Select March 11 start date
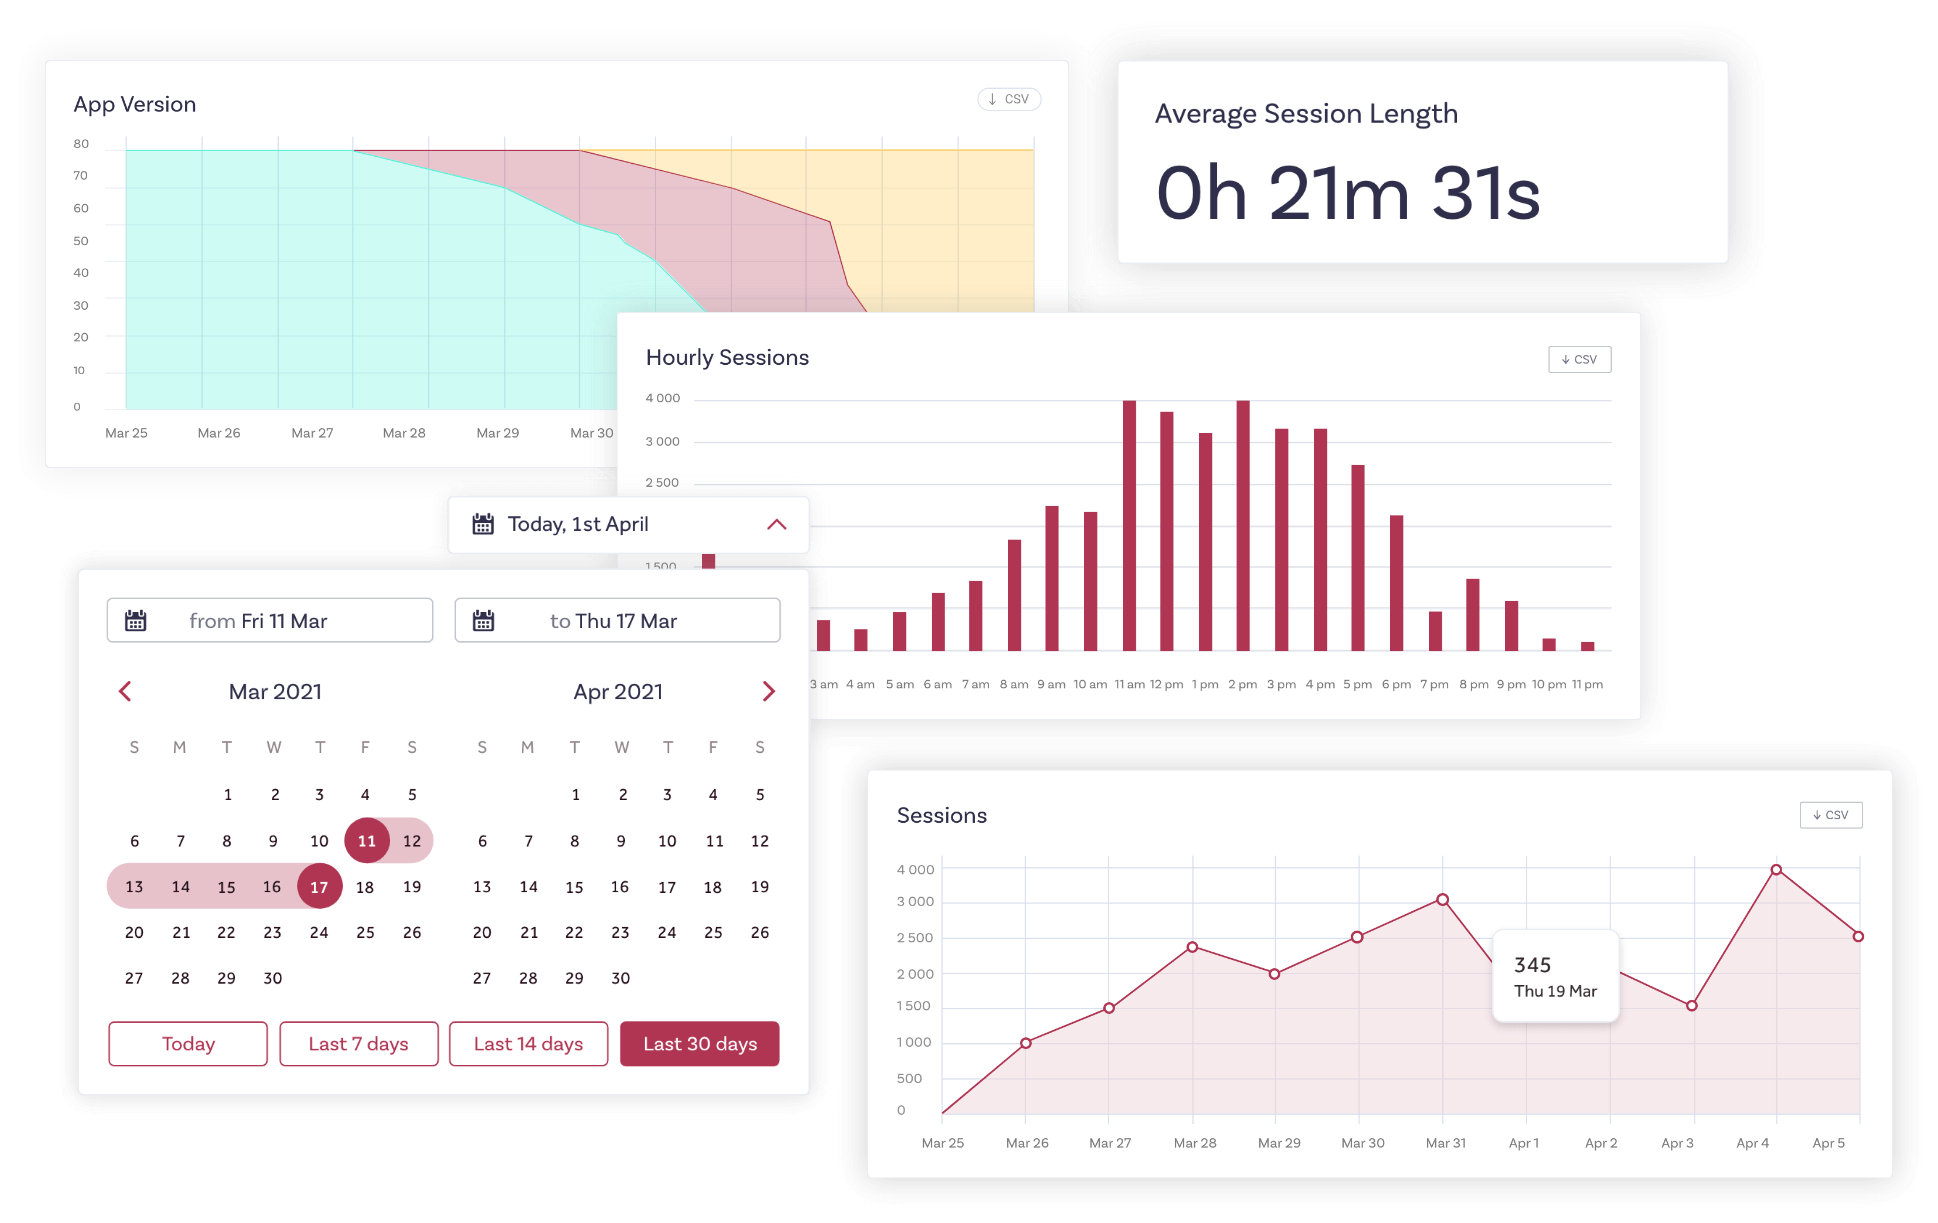Screen dimensions: 1938x1223 367,841
